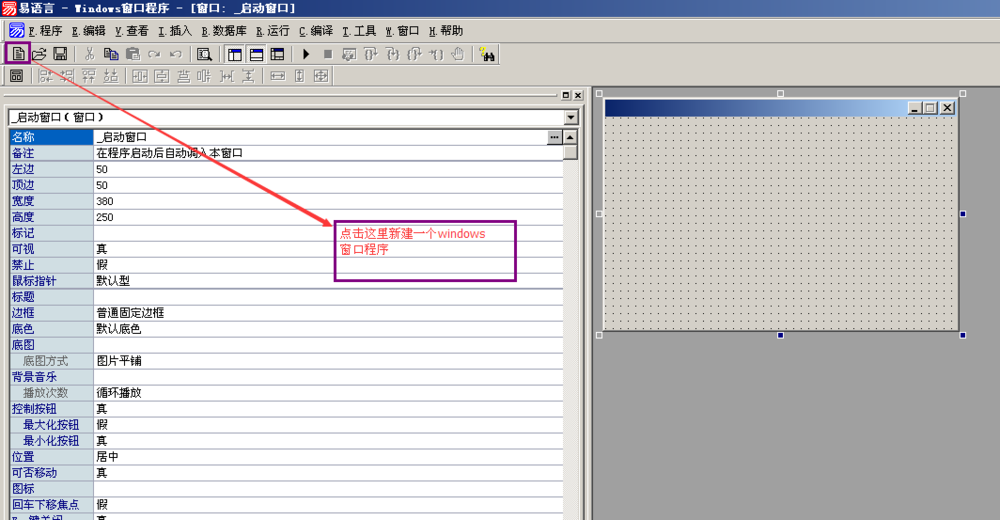Click the Cut scissors icon
This screenshot has width=1000, height=520.
point(89,54)
